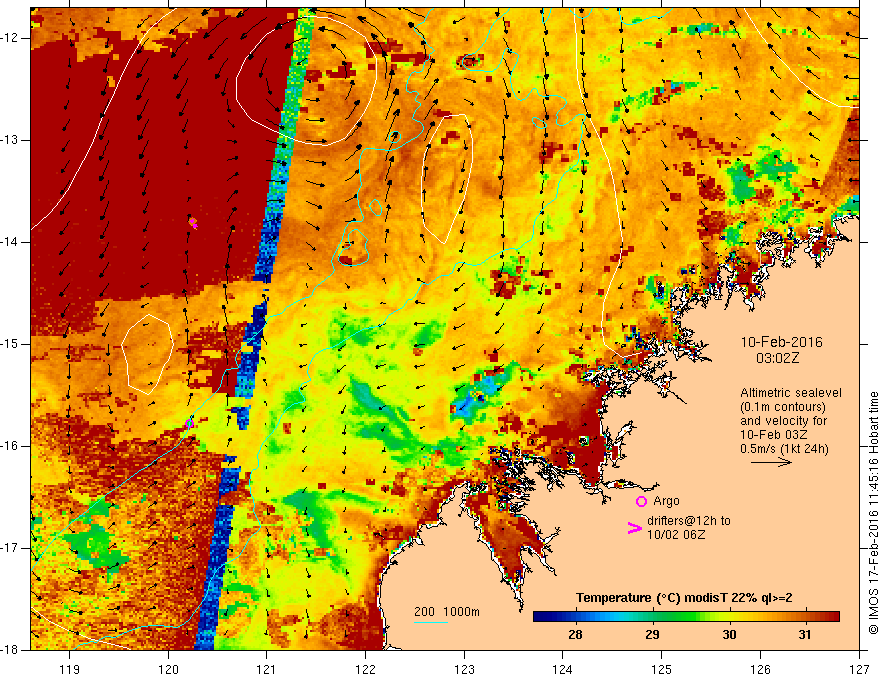The height and width of the screenshot is (680, 880).
Task: Click the time label 03:02Z
Action: click(x=777, y=358)
